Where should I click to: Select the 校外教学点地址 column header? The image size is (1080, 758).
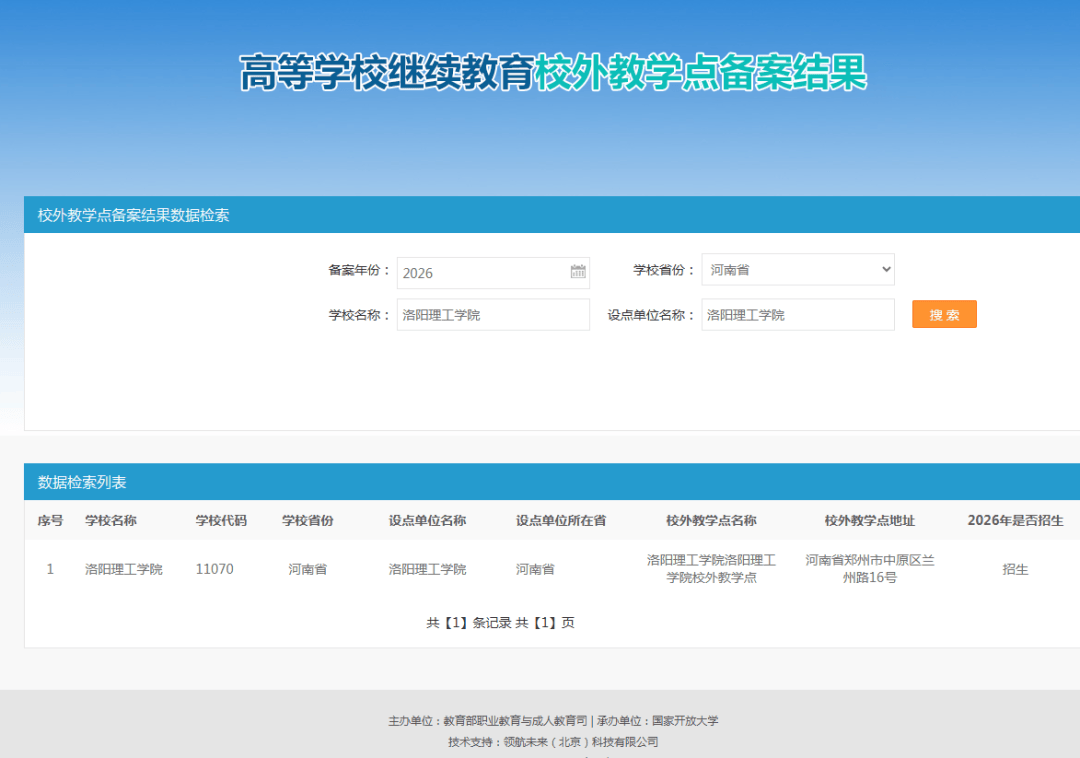(870, 520)
